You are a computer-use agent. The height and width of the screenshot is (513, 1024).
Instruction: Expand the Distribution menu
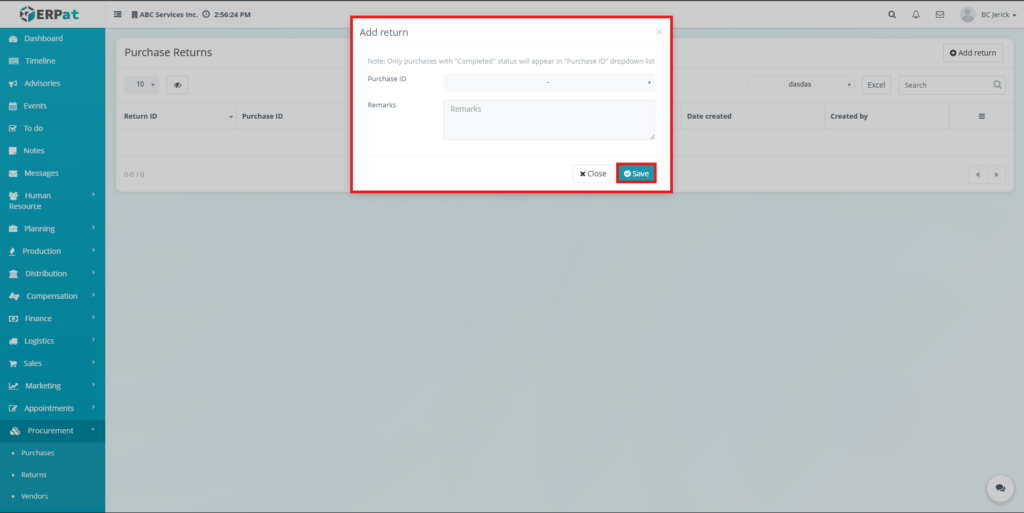coord(52,273)
